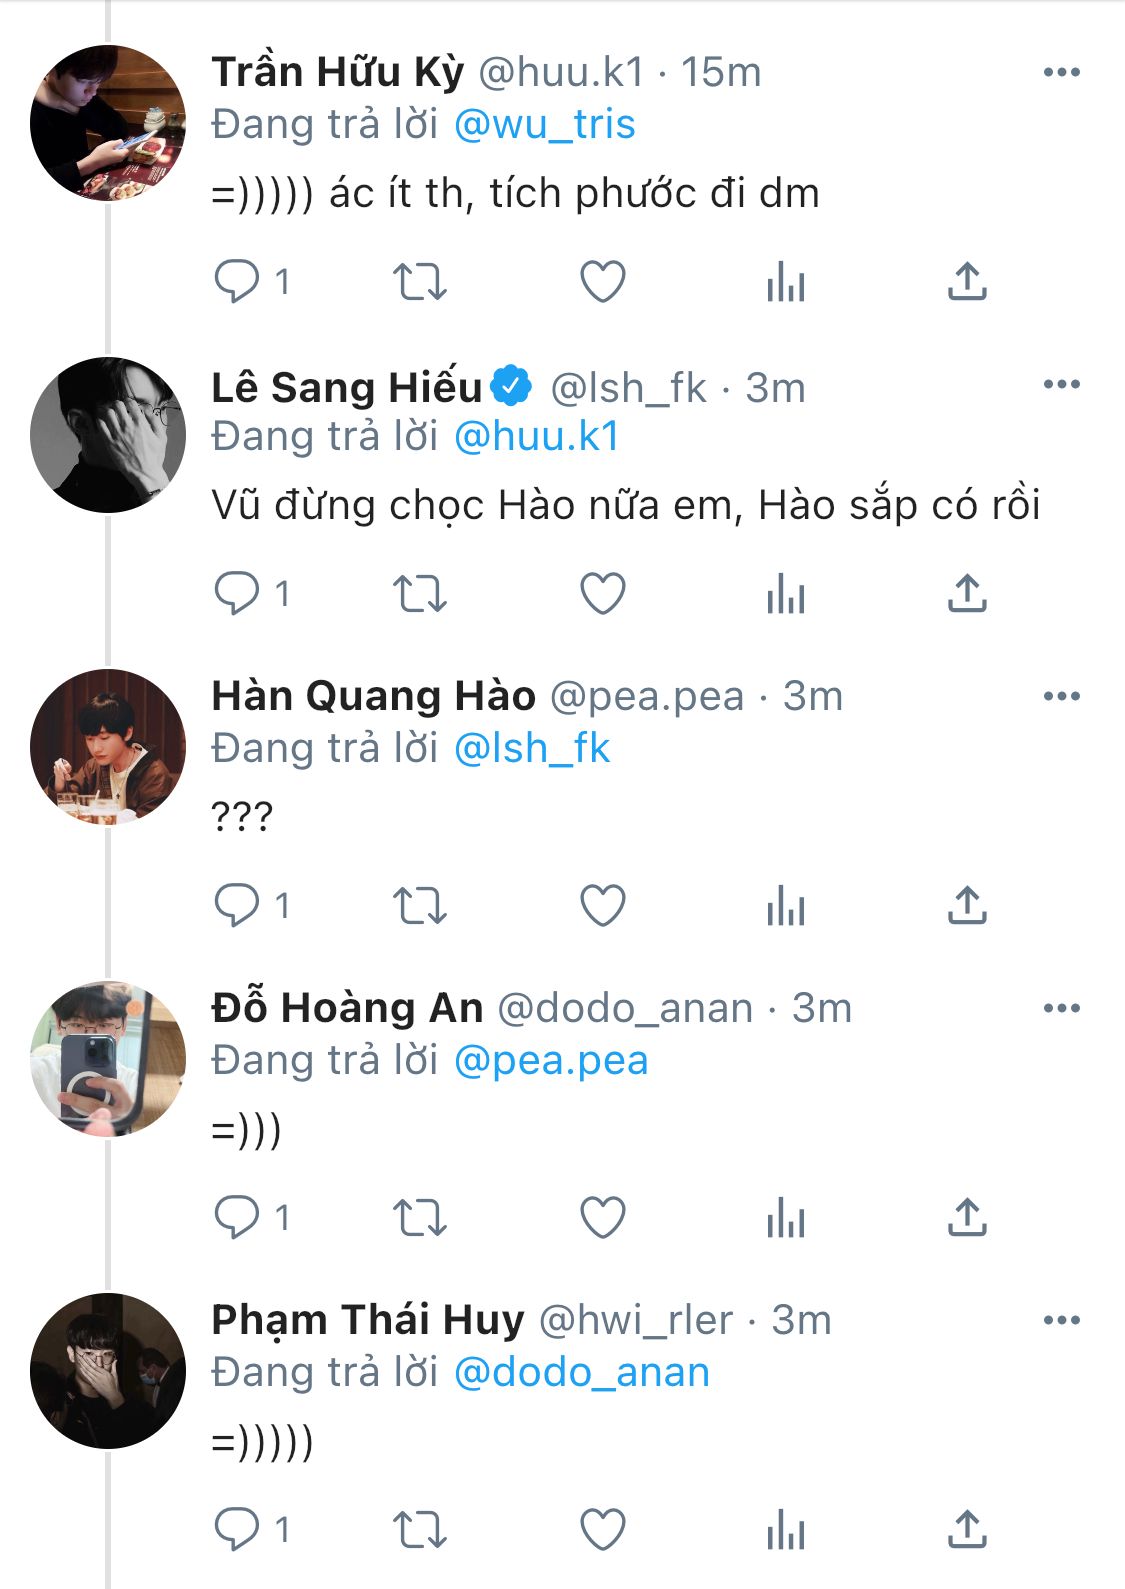Open the @wu_tris mention link
Viewport: 1125px width, 1589px height.
click(545, 125)
